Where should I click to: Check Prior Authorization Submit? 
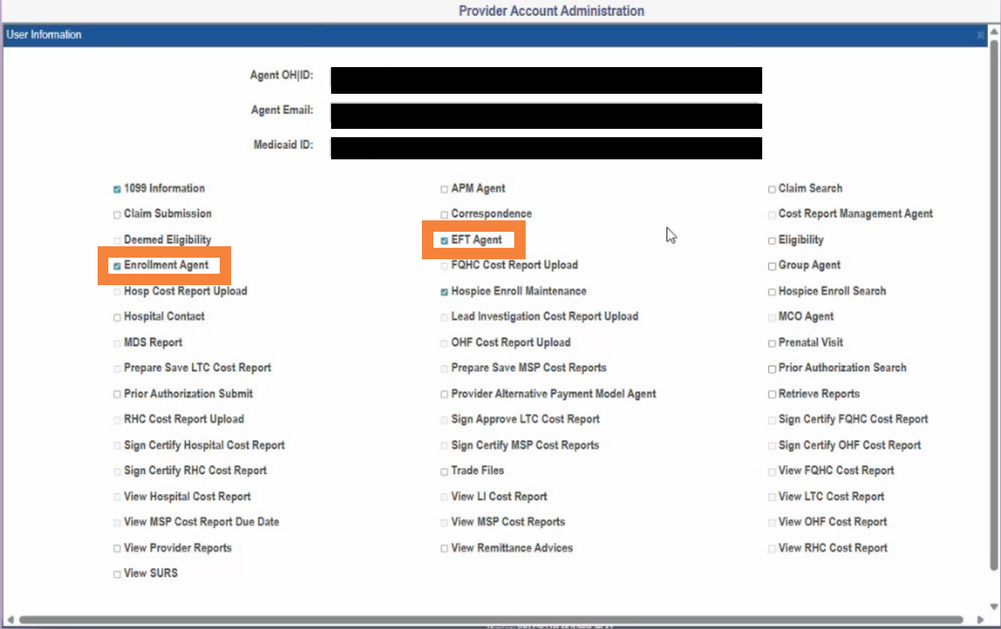[117, 395]
